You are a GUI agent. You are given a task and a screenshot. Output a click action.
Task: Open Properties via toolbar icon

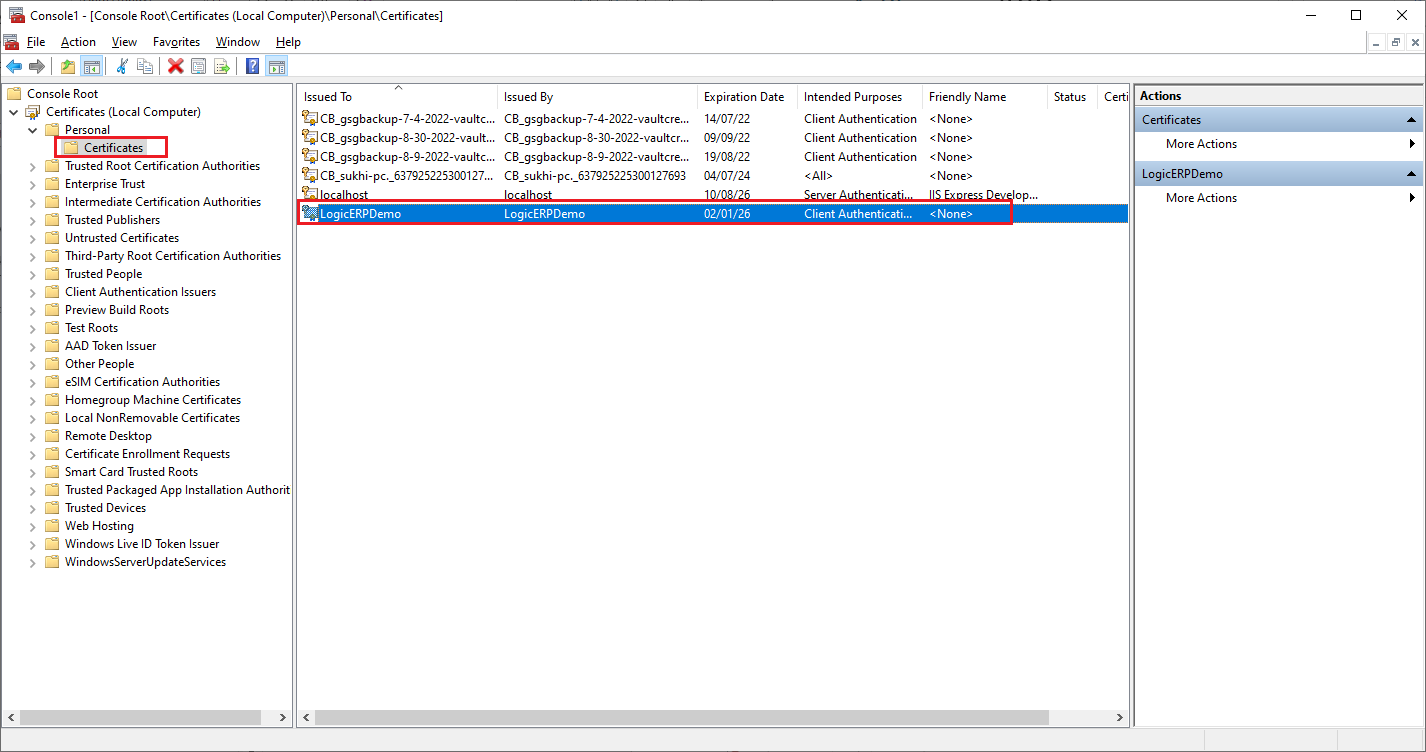click(x=199, y=66)
